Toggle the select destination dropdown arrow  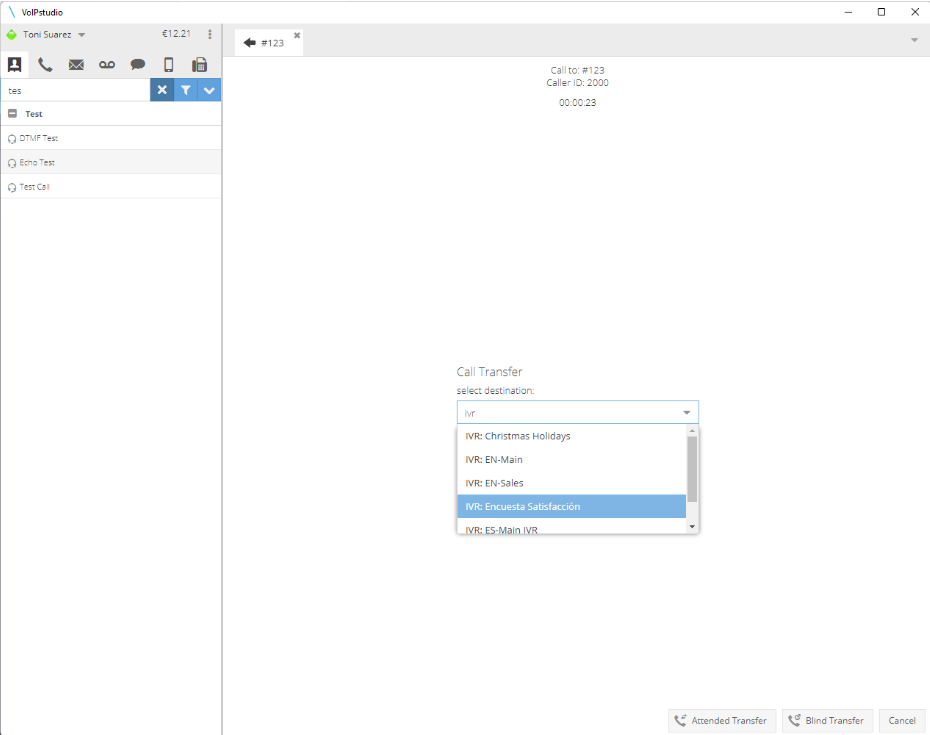[687, 413]
